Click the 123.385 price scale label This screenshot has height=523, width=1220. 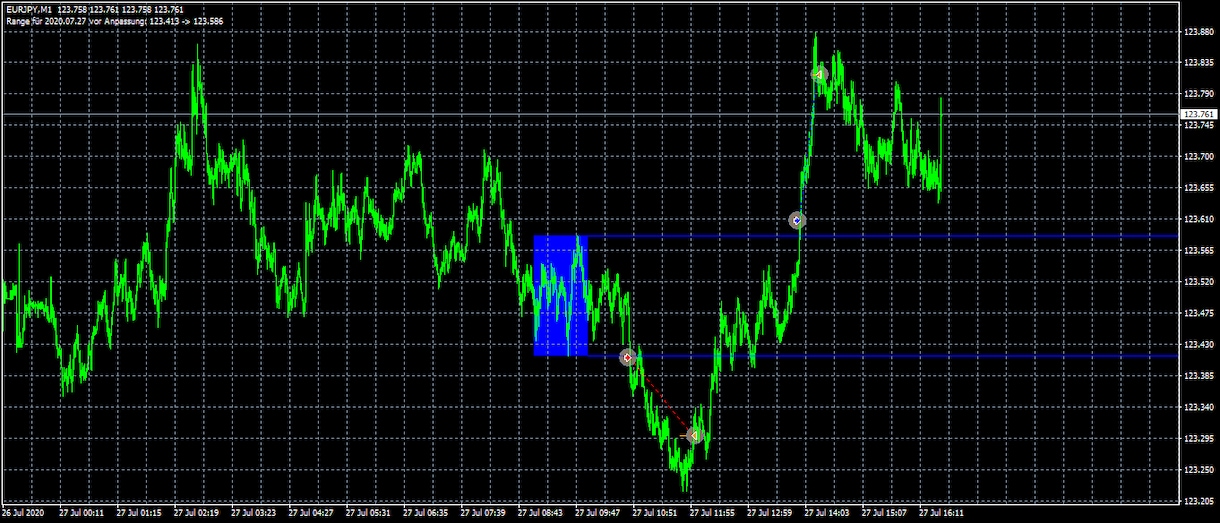[x=1199, y=376]
